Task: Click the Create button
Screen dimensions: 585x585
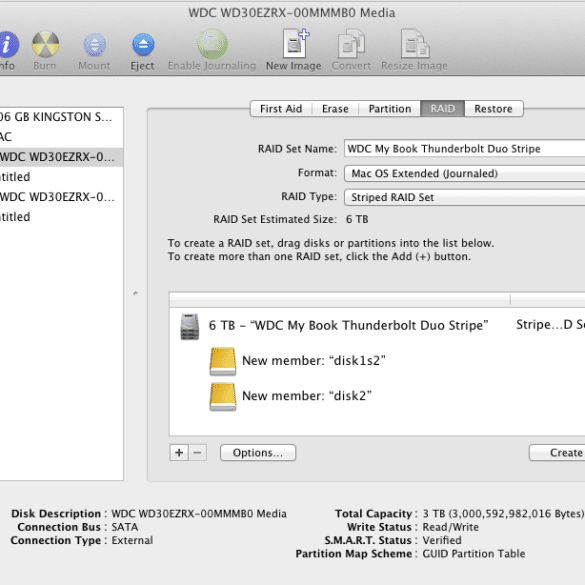Action: click(x=557, y=453)
